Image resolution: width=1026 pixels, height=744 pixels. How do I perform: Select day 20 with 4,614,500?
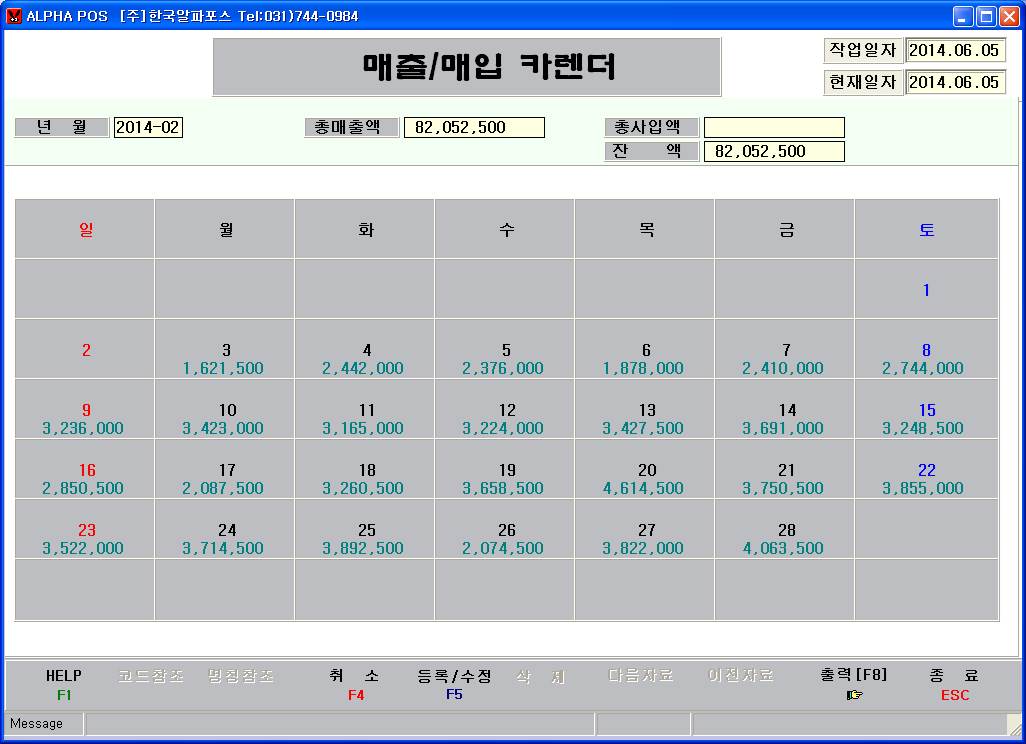click(x=645, y=469)
